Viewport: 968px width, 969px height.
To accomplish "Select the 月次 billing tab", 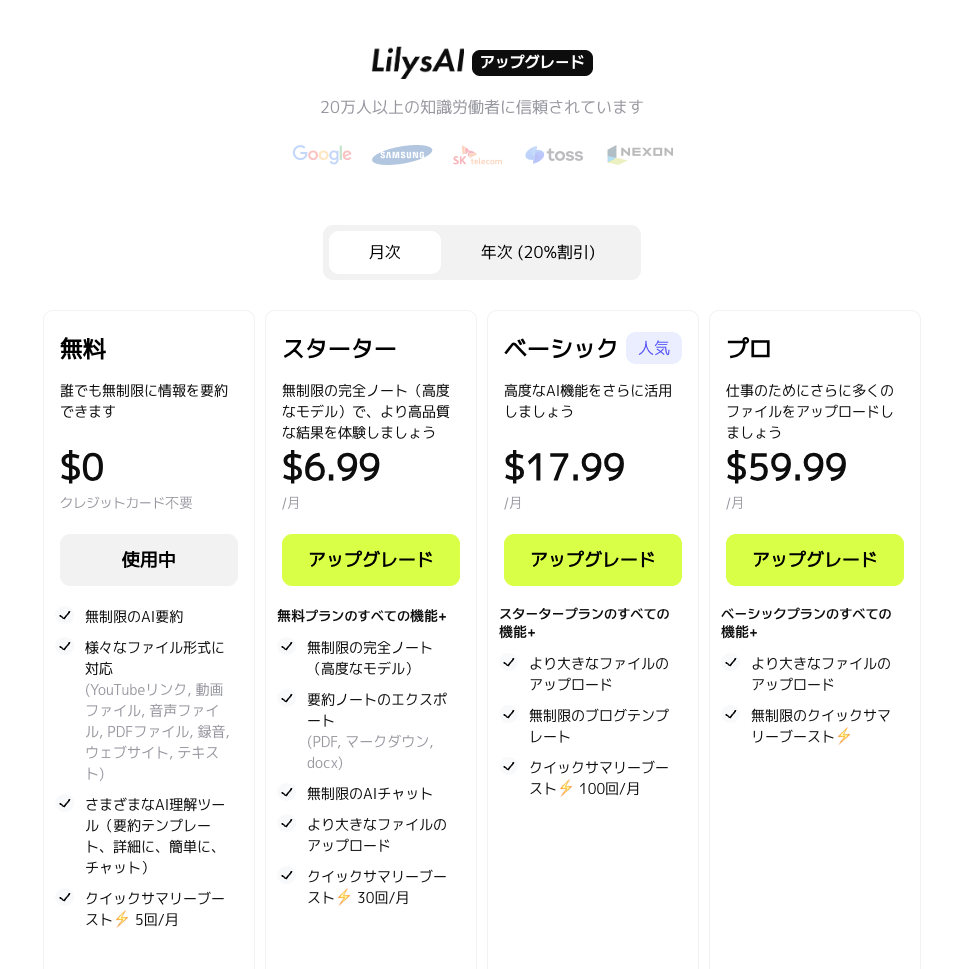I will (384, 252).
